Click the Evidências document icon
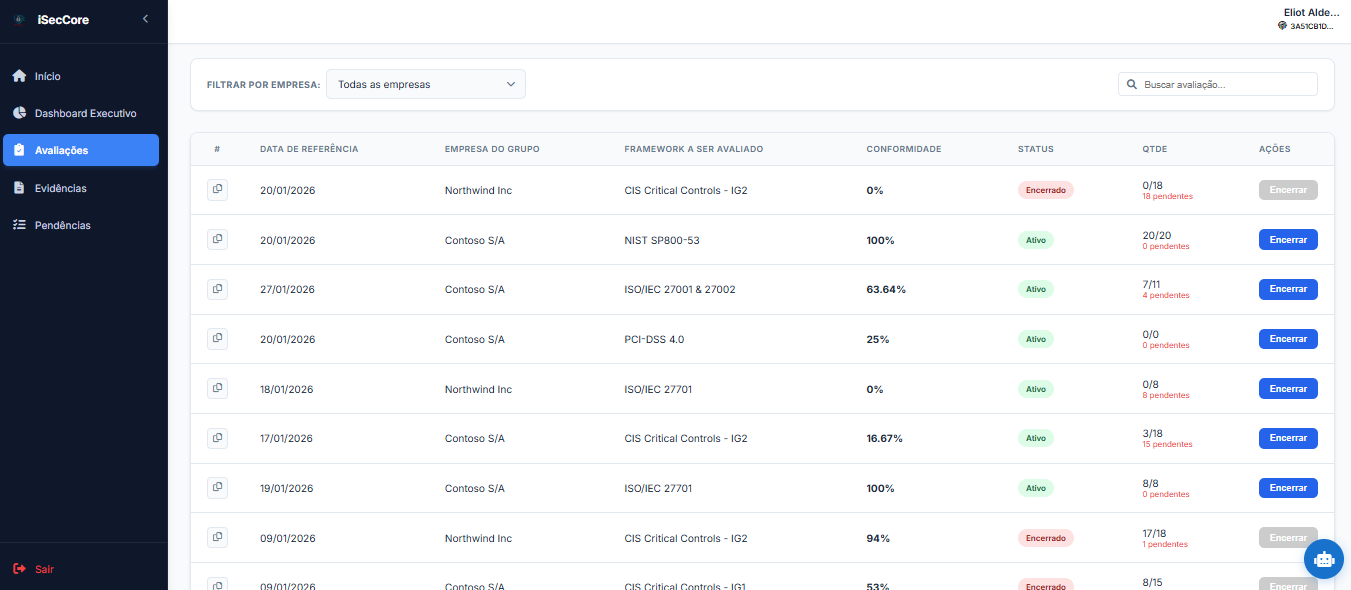Image resolution: width=1351 pixels, height=590 pixels. click(x=19, y=188)
